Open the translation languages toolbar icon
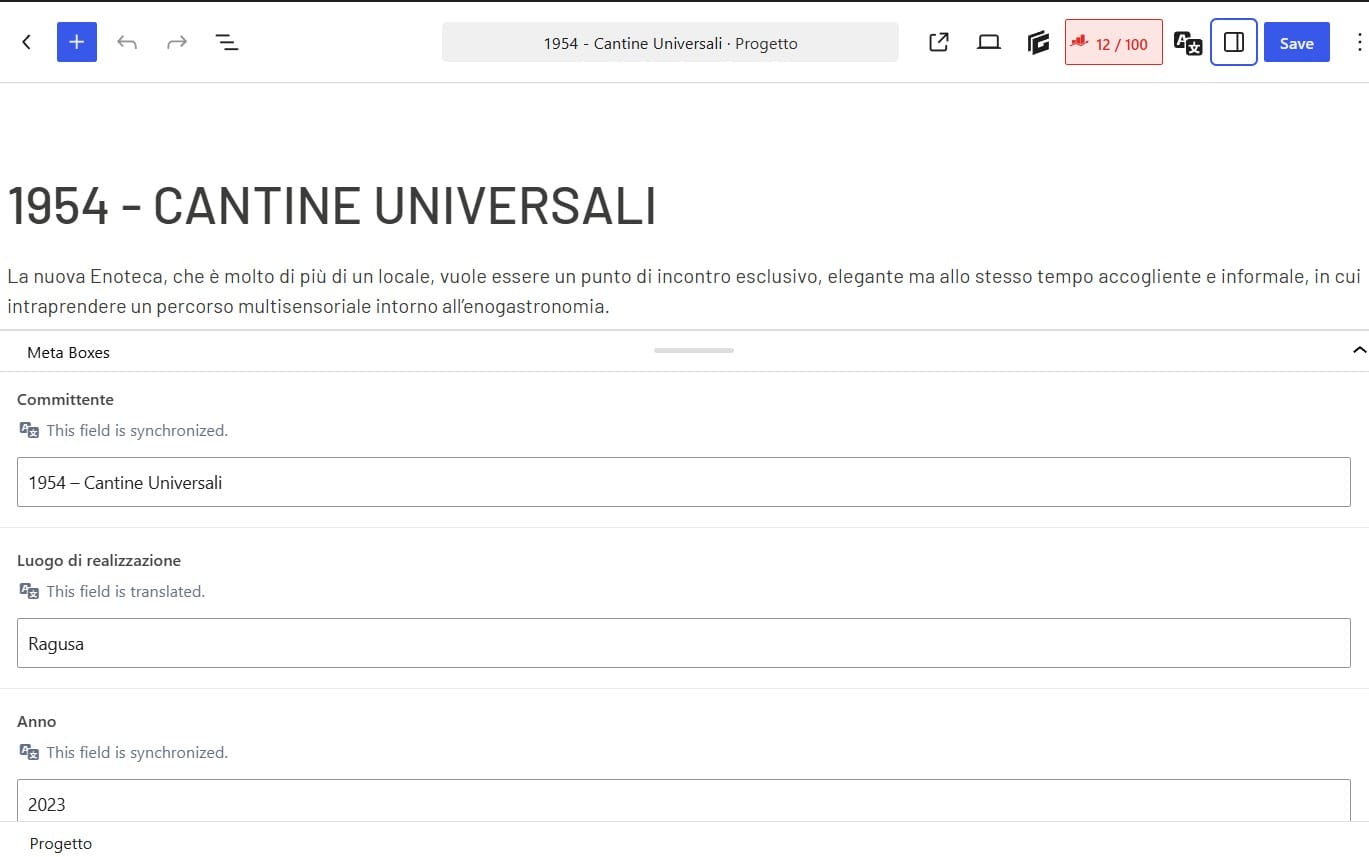The image size is (1369, 857). pos(1187,42)
